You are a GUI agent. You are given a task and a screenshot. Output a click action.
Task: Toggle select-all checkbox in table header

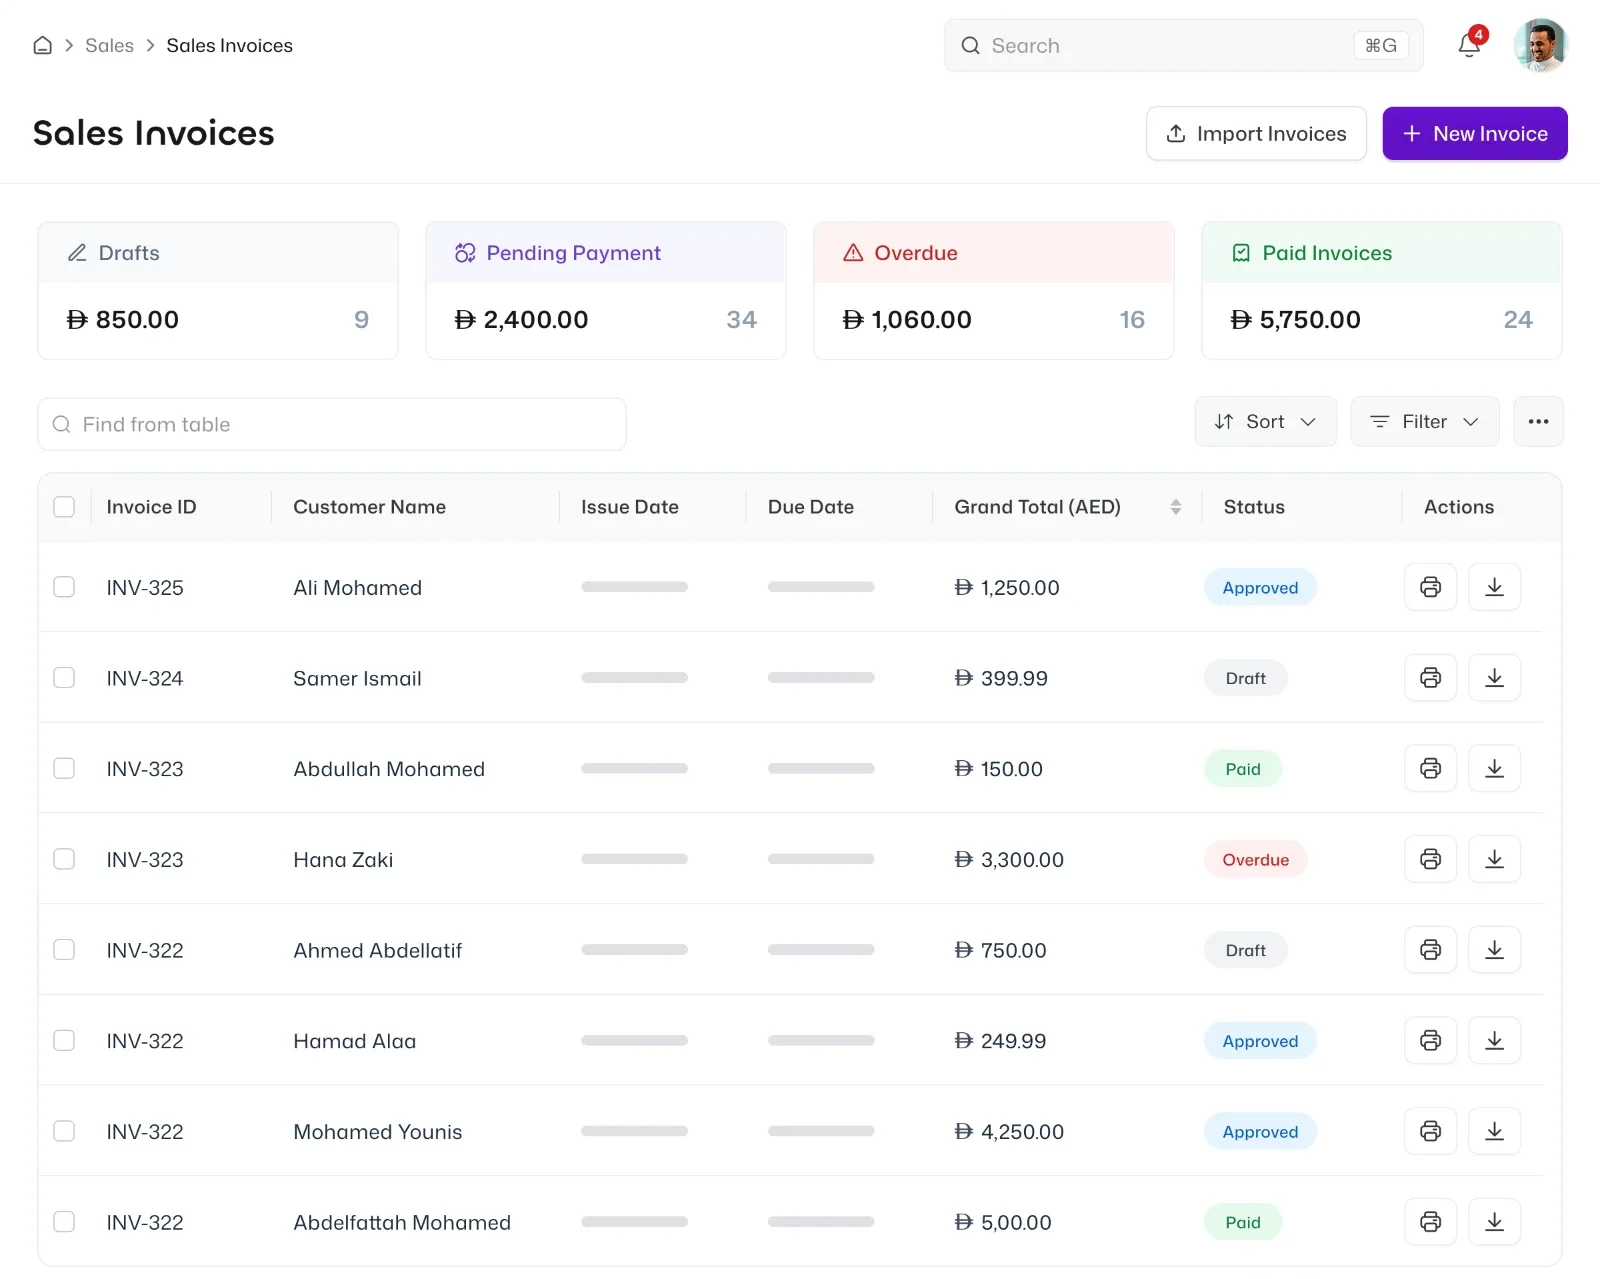[64, 507]
